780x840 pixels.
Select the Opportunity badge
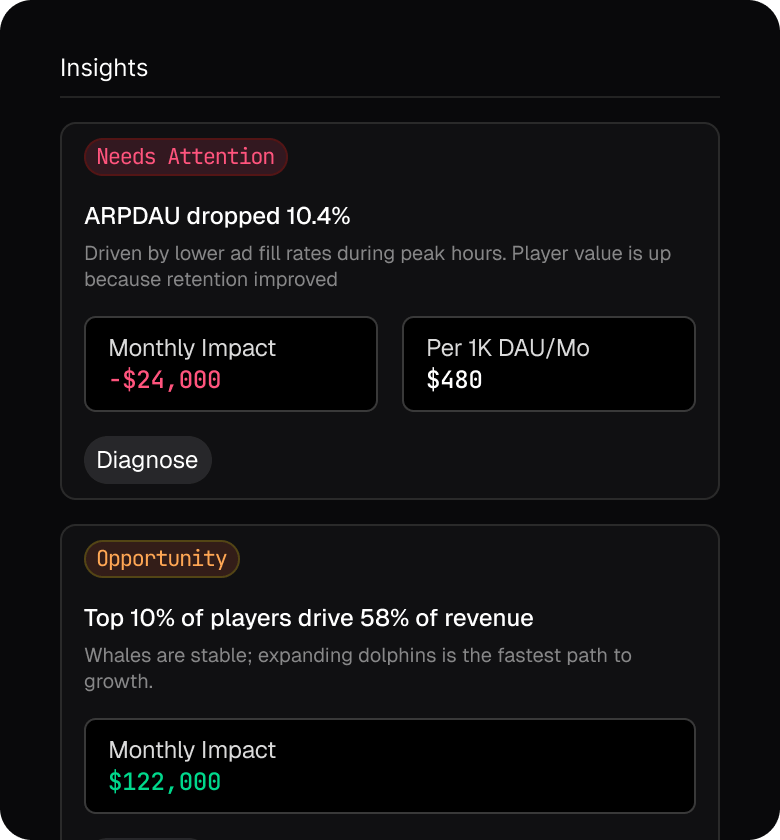coord(161,559)
